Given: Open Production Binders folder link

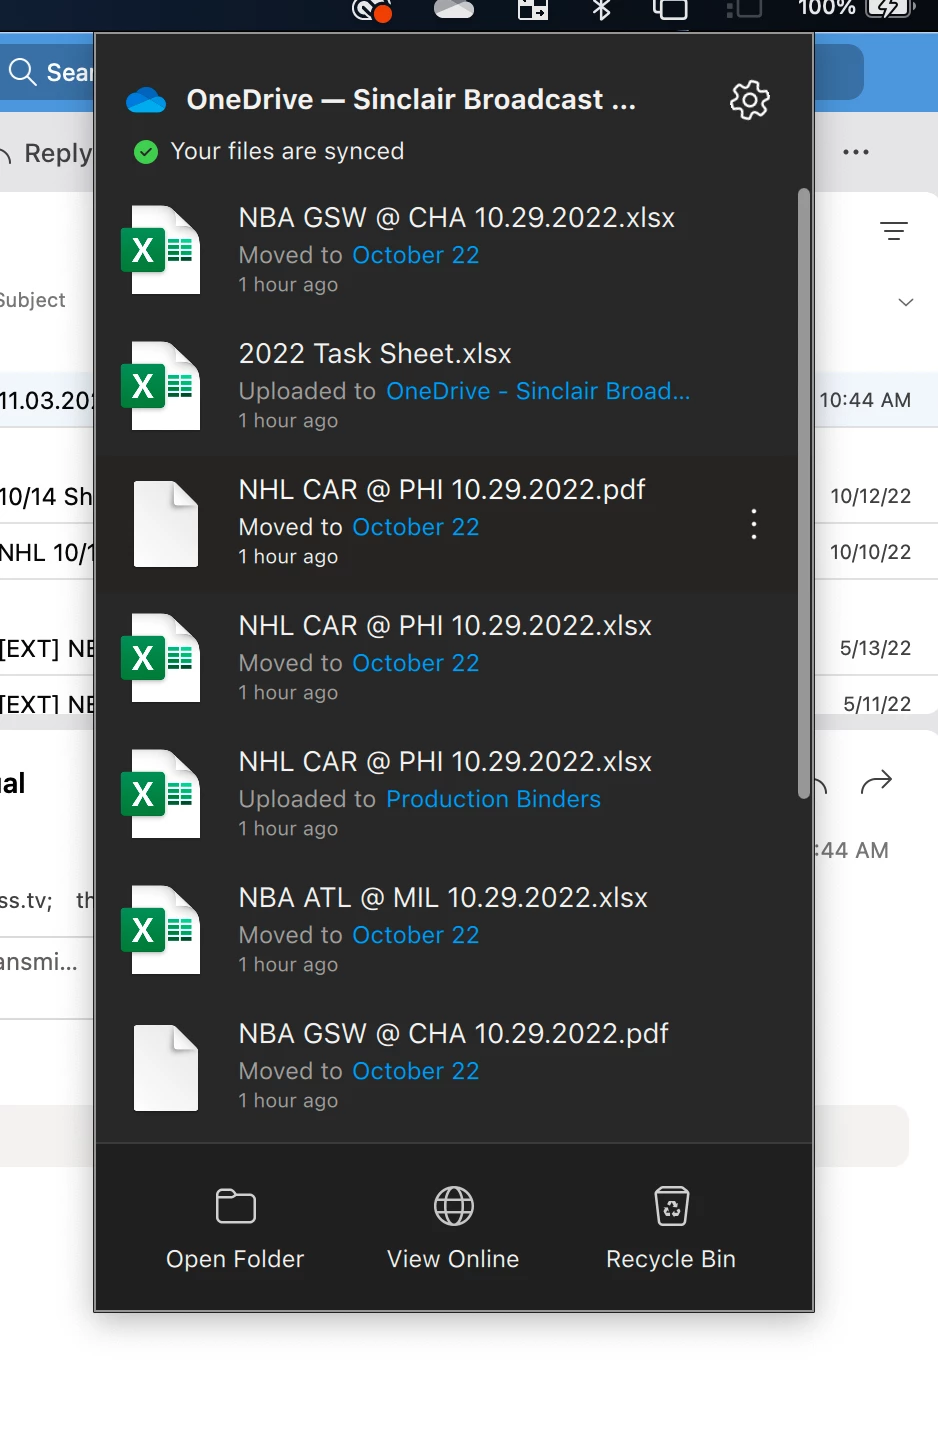Looking at the screenshot, I should [x=494, y=799].
